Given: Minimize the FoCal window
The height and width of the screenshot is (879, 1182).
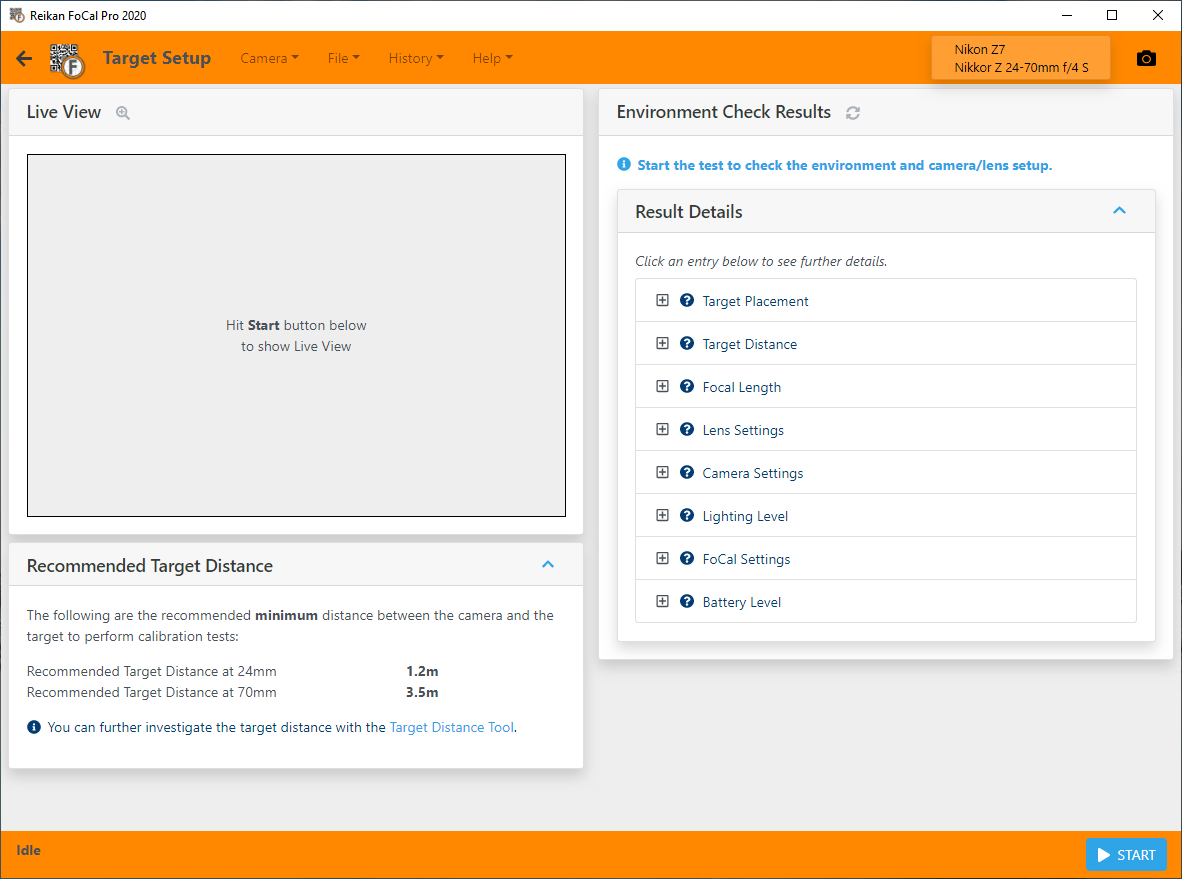Looking at the screenshot, I should 1067,15.
